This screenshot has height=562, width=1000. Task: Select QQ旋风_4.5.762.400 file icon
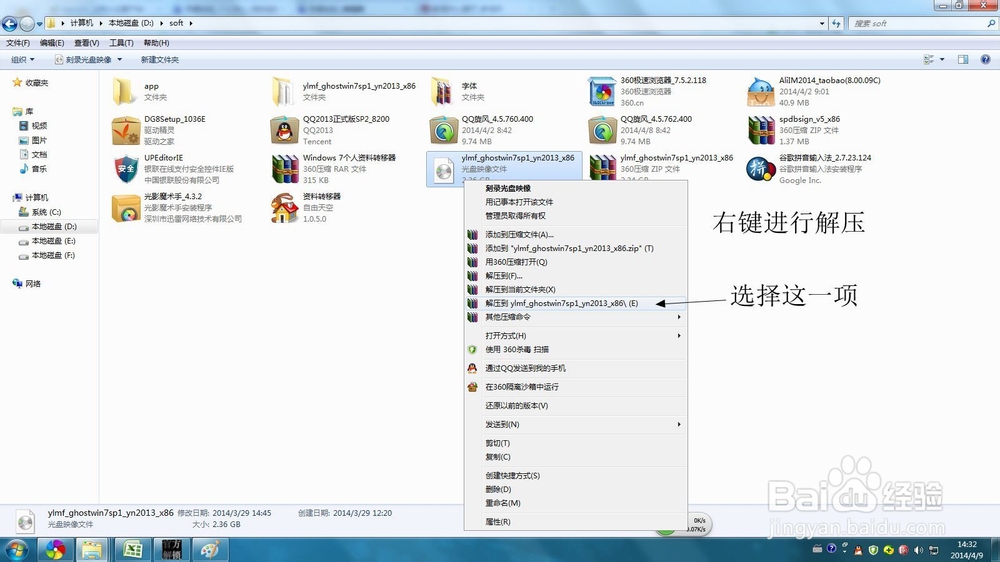(x=601, y=130)
